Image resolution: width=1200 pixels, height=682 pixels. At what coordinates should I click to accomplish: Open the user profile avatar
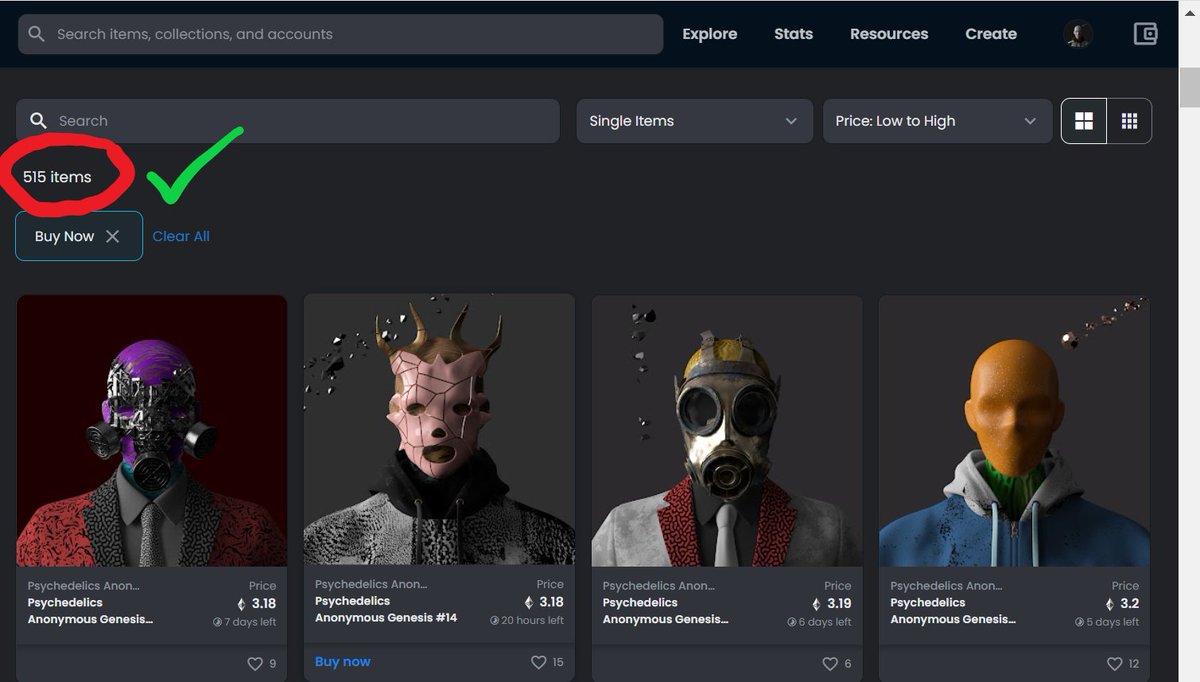pyautogui.click(x=1078, y=34)
